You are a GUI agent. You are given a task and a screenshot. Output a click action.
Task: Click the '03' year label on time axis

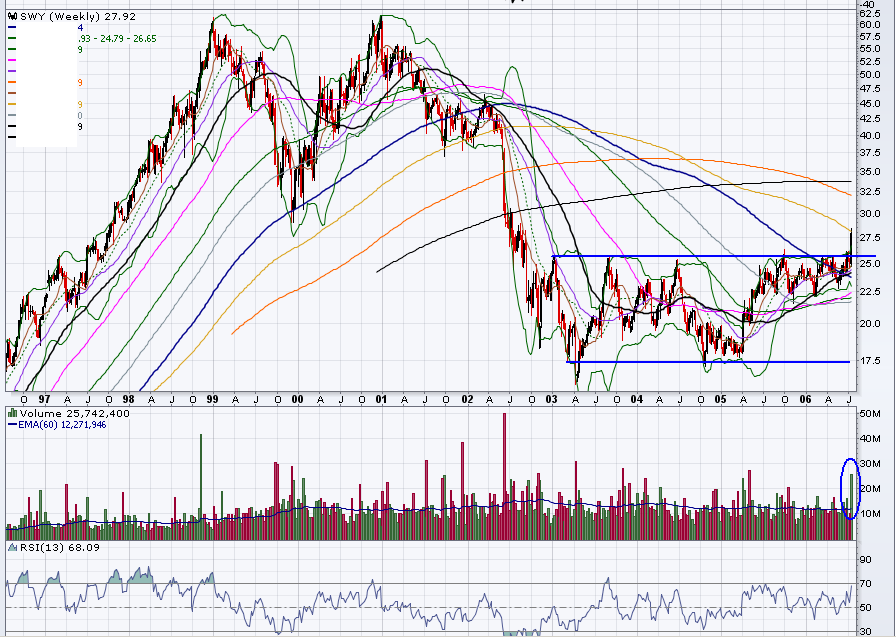[551, 399]
